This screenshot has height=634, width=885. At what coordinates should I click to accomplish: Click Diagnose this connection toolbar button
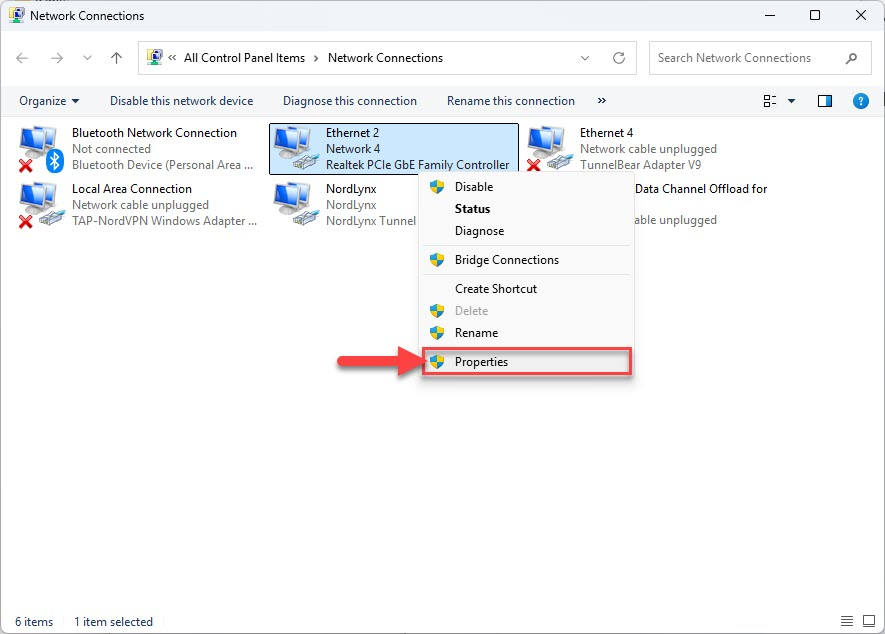pyautogui.click(x=350, y=101)
